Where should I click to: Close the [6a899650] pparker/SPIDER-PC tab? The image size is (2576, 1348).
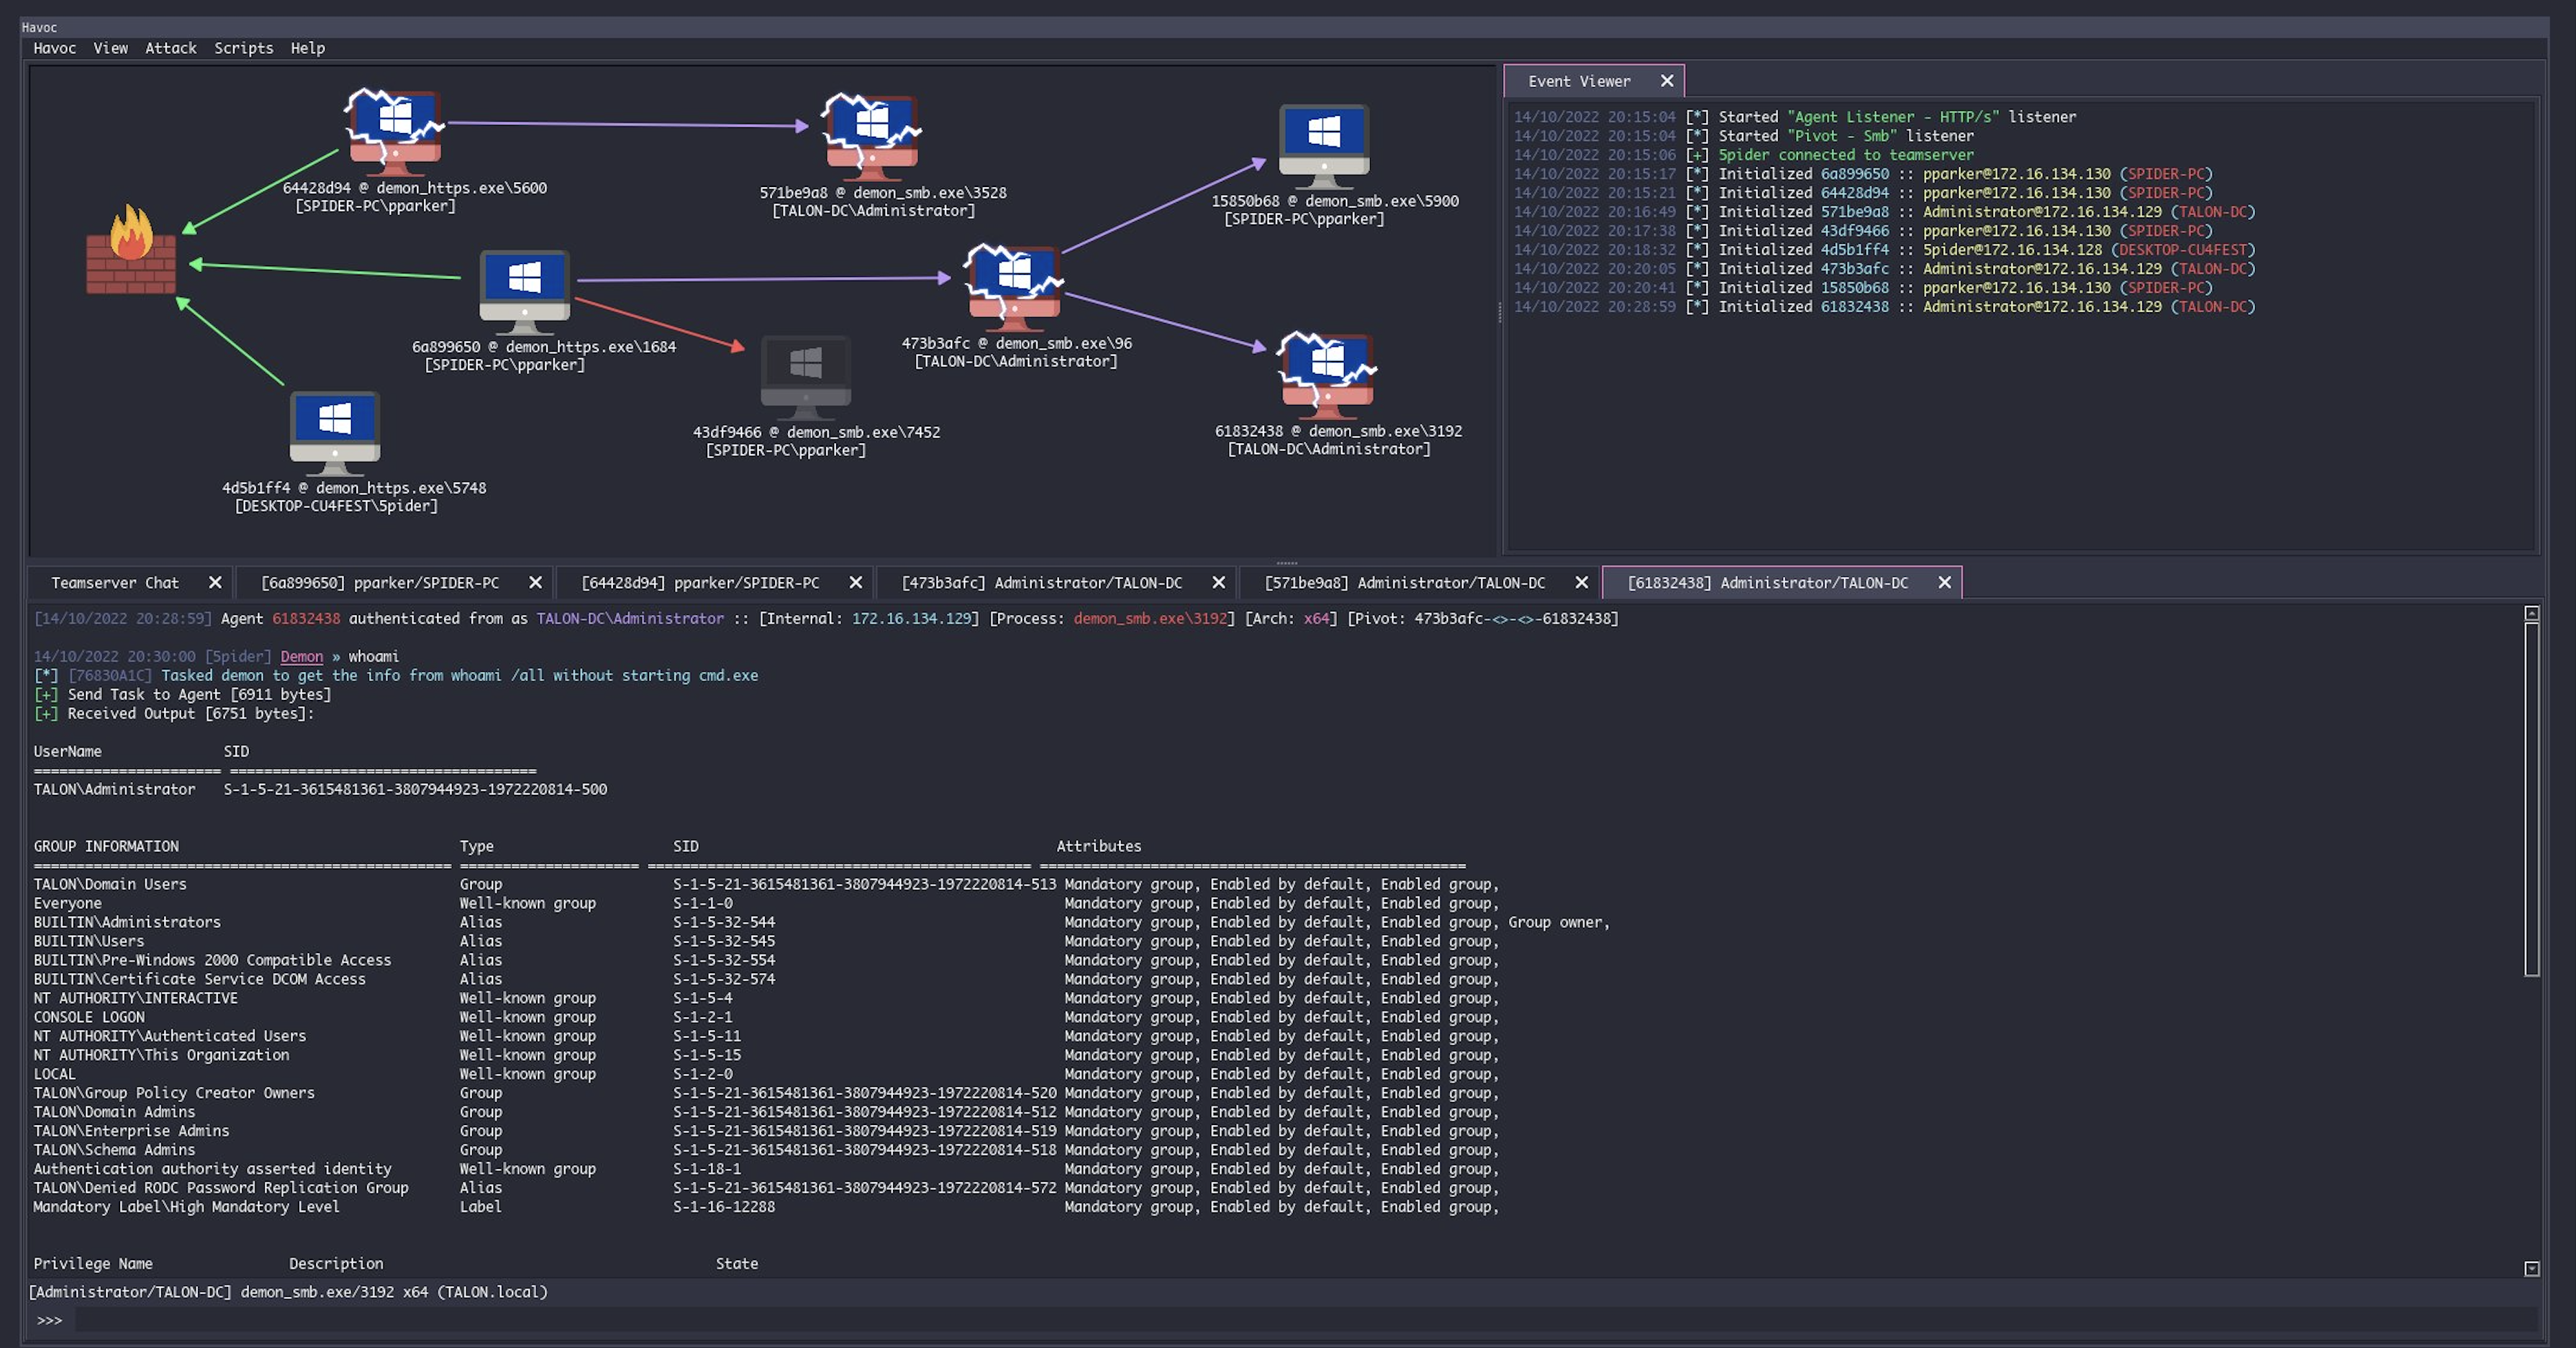click(x=535, y=582)
